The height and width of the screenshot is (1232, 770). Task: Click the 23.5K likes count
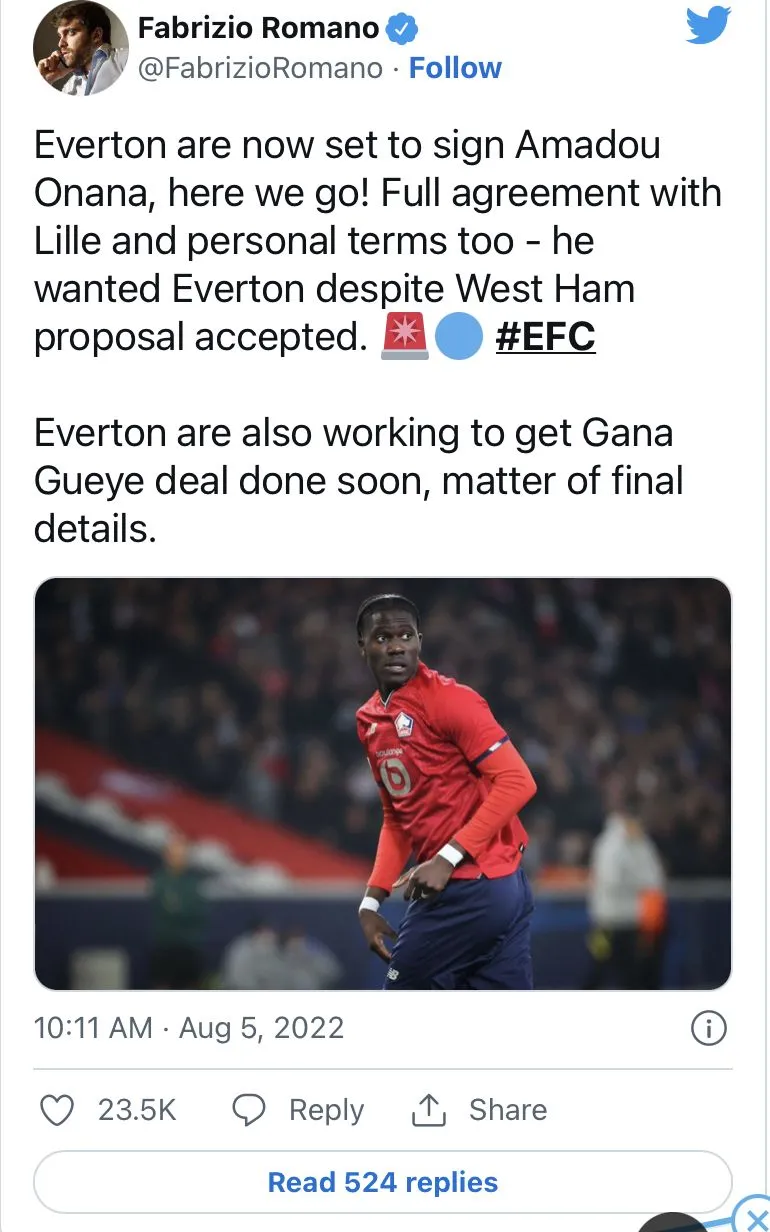coord(137,1110)
